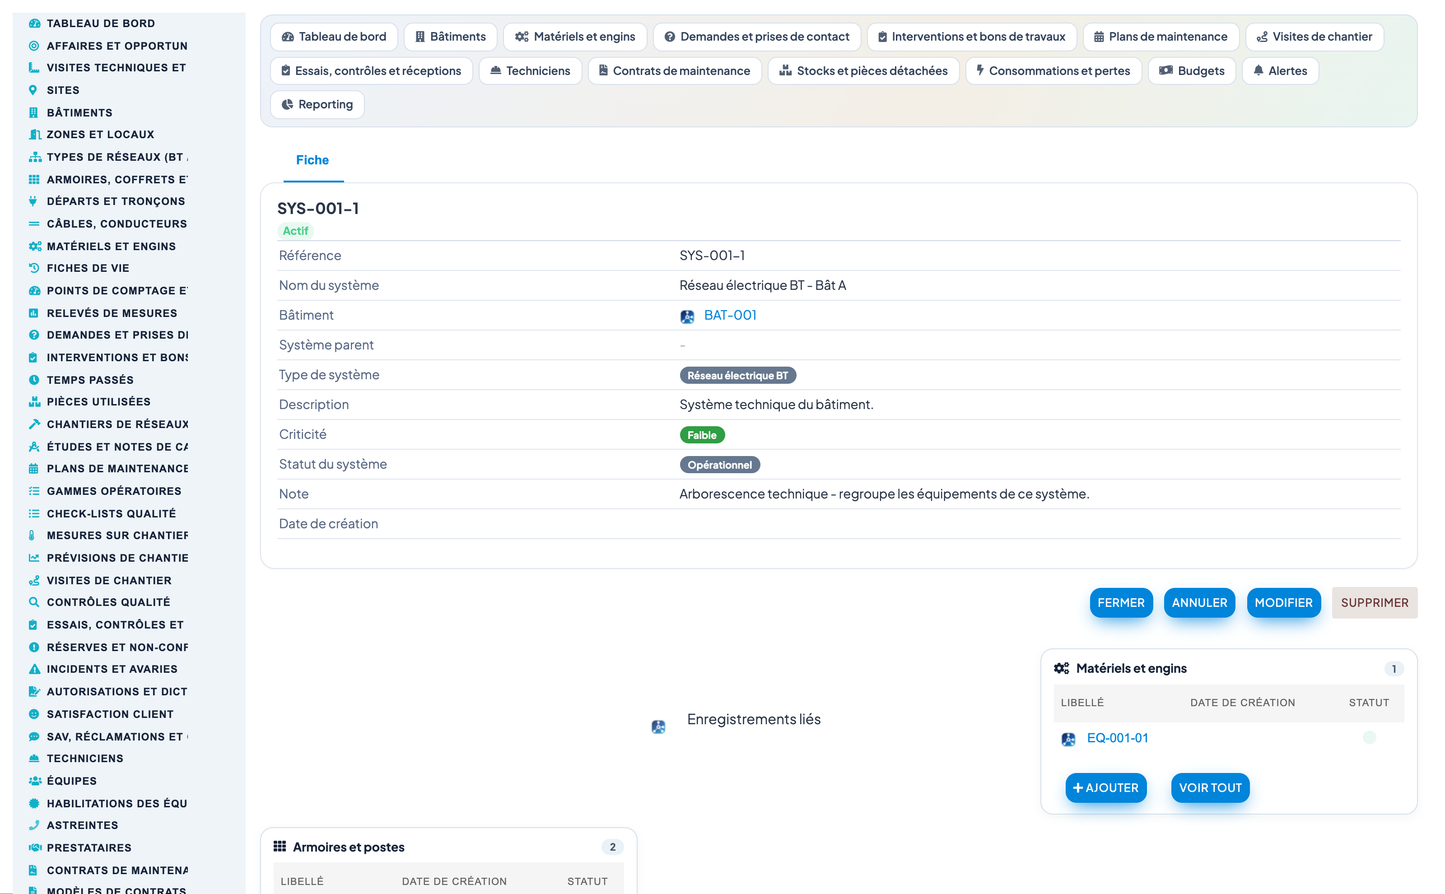The width and height of the screenshot is (1445, 894).
Task: Click the Bâtiments sidebar building icon
Action: pos(34,113)
